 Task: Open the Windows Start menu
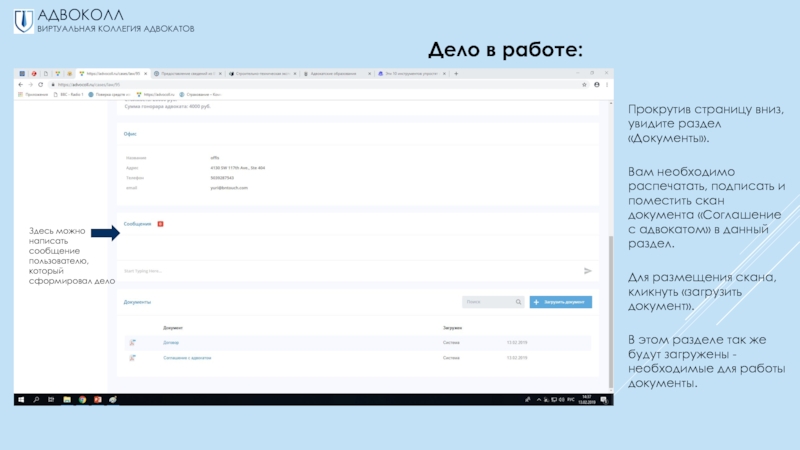(x=20, y=399)
